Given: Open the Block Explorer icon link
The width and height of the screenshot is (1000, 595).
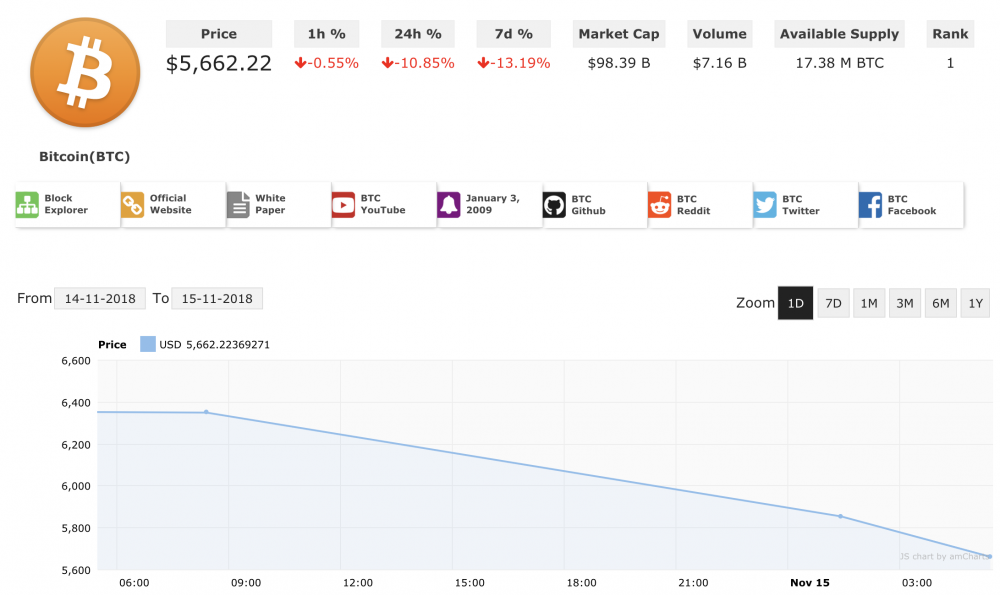Looking at the screenshot, I should (x=27, y=205).
